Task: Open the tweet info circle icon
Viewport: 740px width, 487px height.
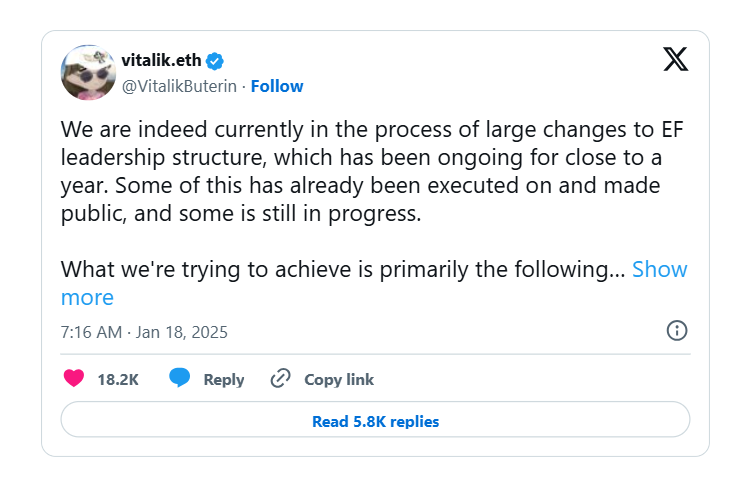Action: click(676, 331)
